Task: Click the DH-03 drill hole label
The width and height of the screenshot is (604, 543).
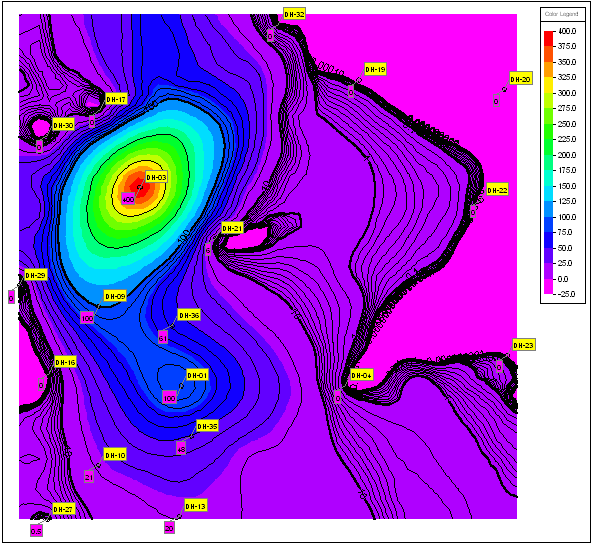Action: 156,177
